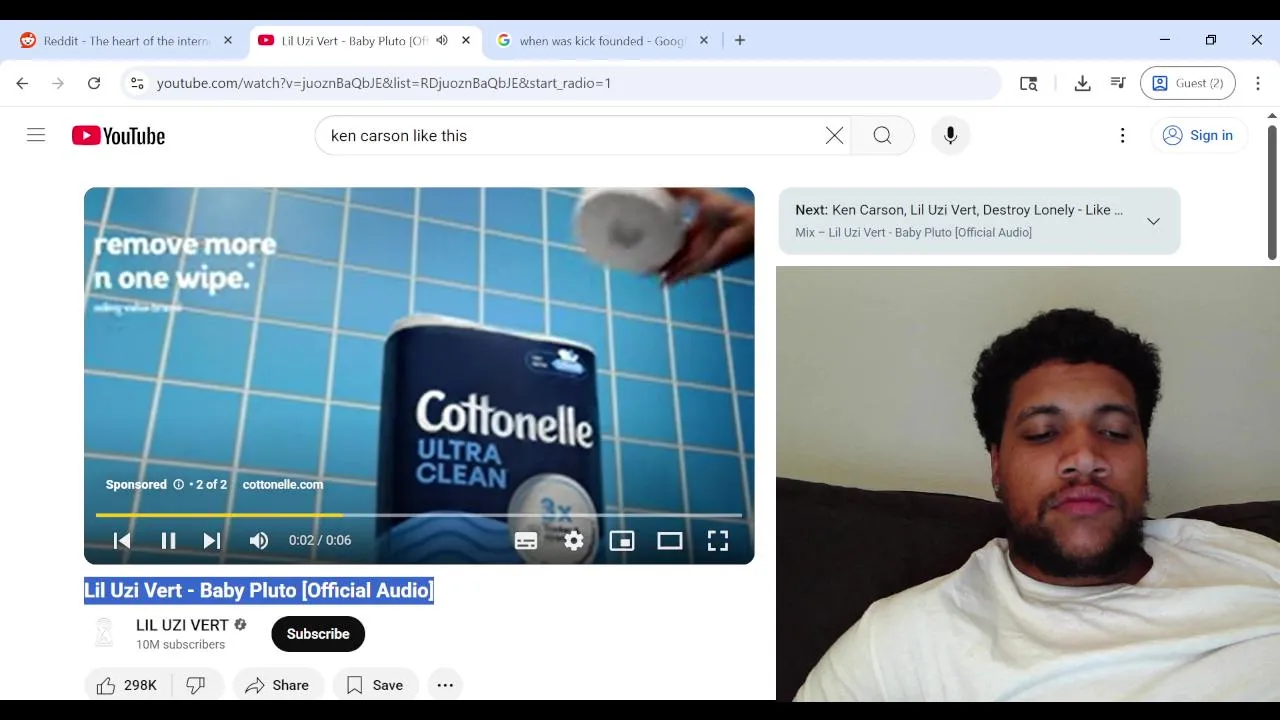Open Google Lens page search icon

[x=1028, y=83]
